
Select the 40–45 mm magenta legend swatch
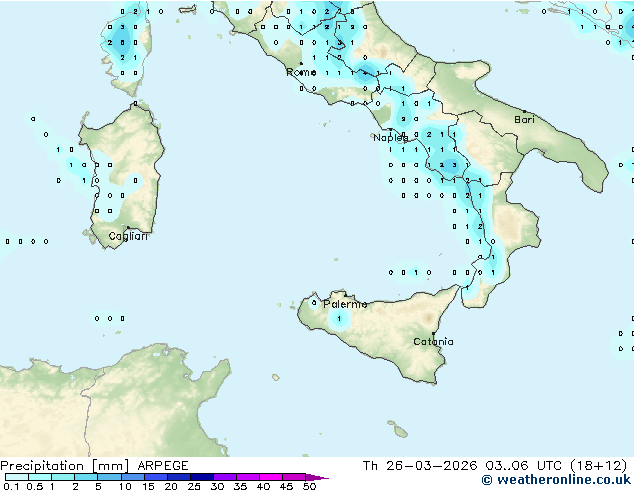(271, 477)
